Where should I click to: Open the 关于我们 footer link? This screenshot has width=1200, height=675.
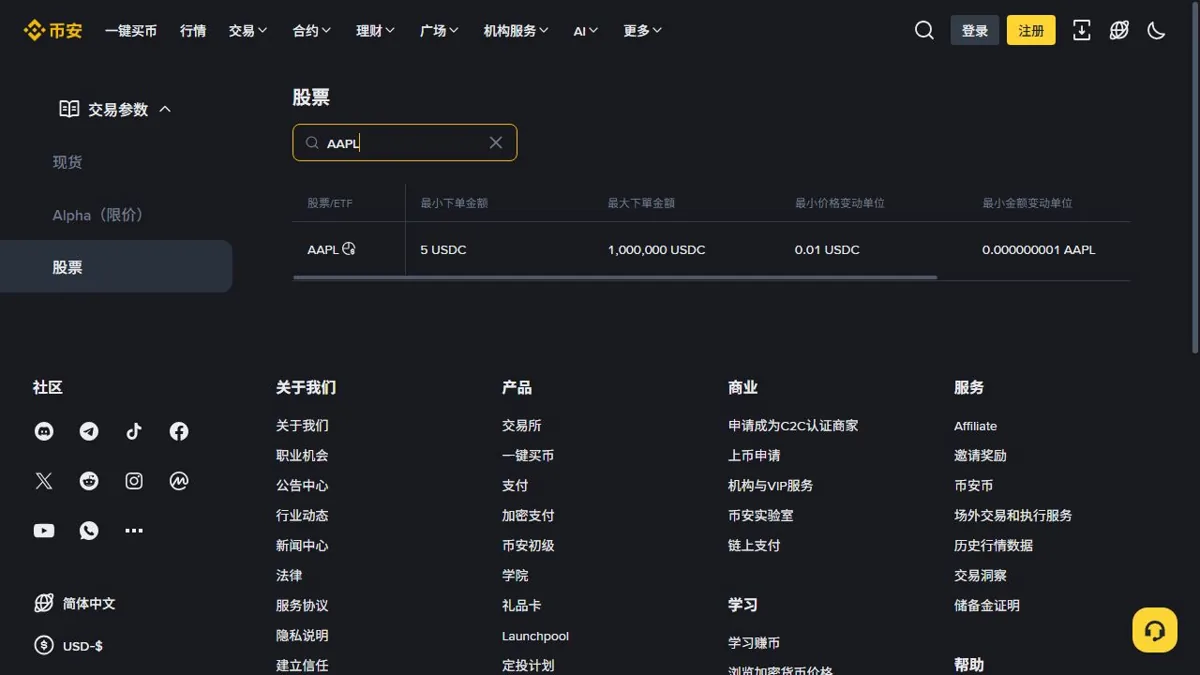click(x=302, y=426)
